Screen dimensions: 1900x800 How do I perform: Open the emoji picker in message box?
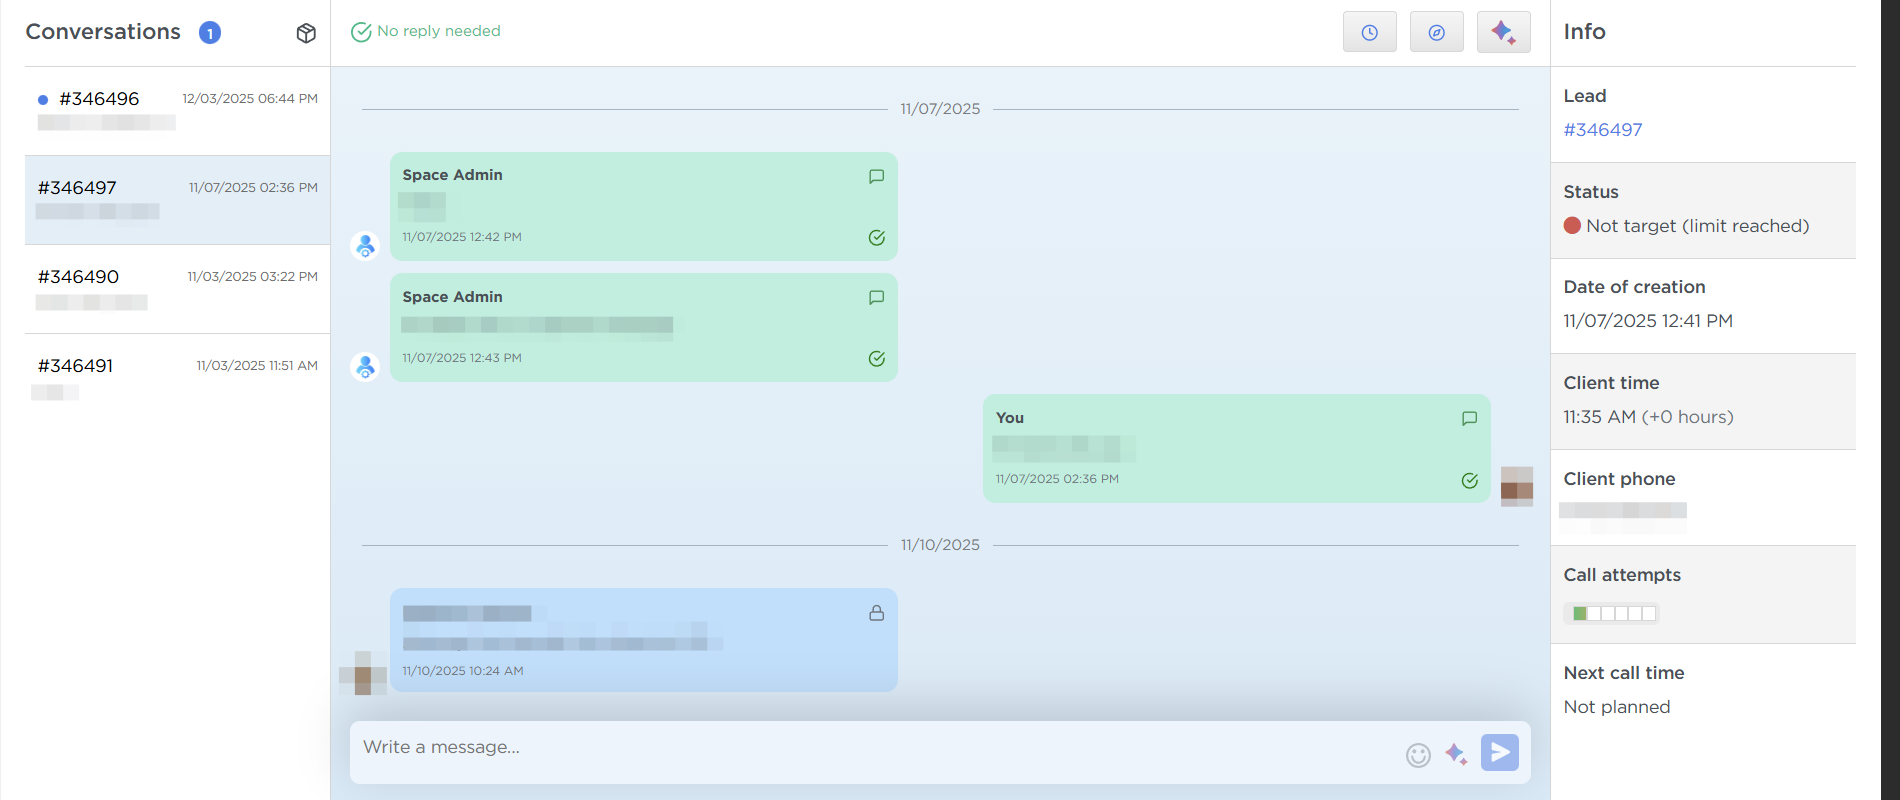(1418, 755)
